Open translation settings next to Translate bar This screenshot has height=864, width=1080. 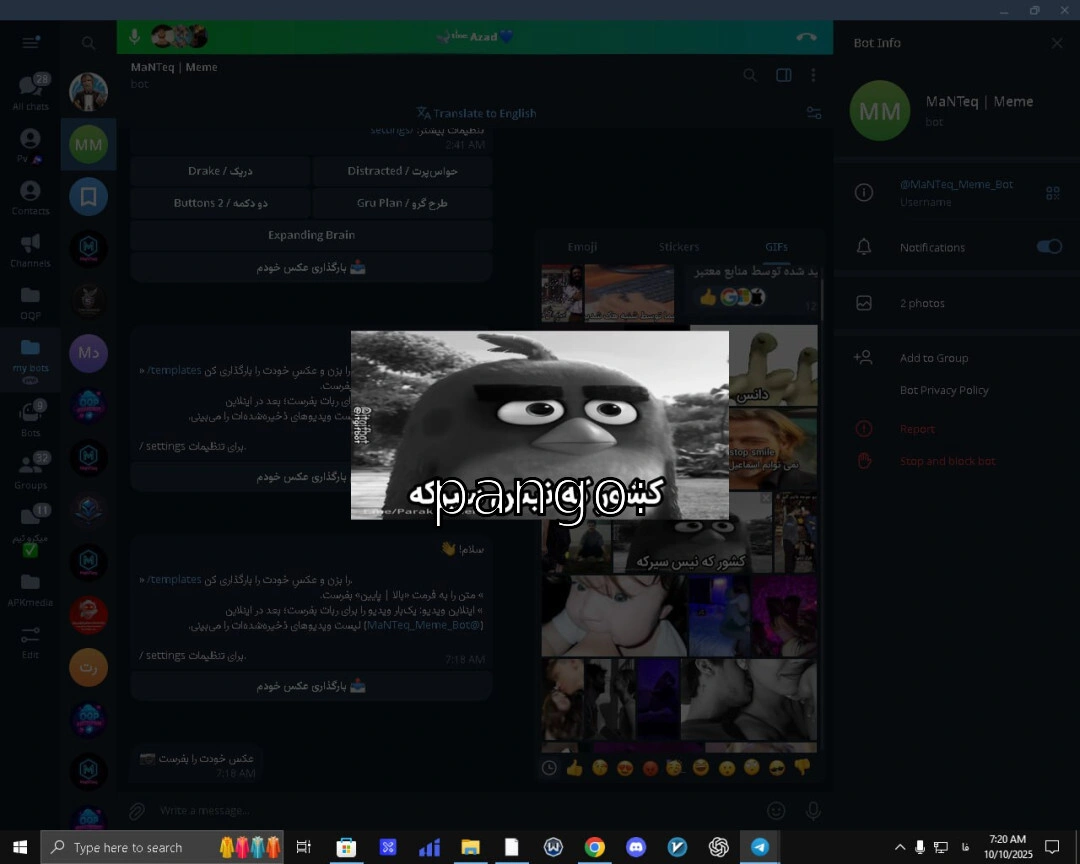tap(814, 113)
